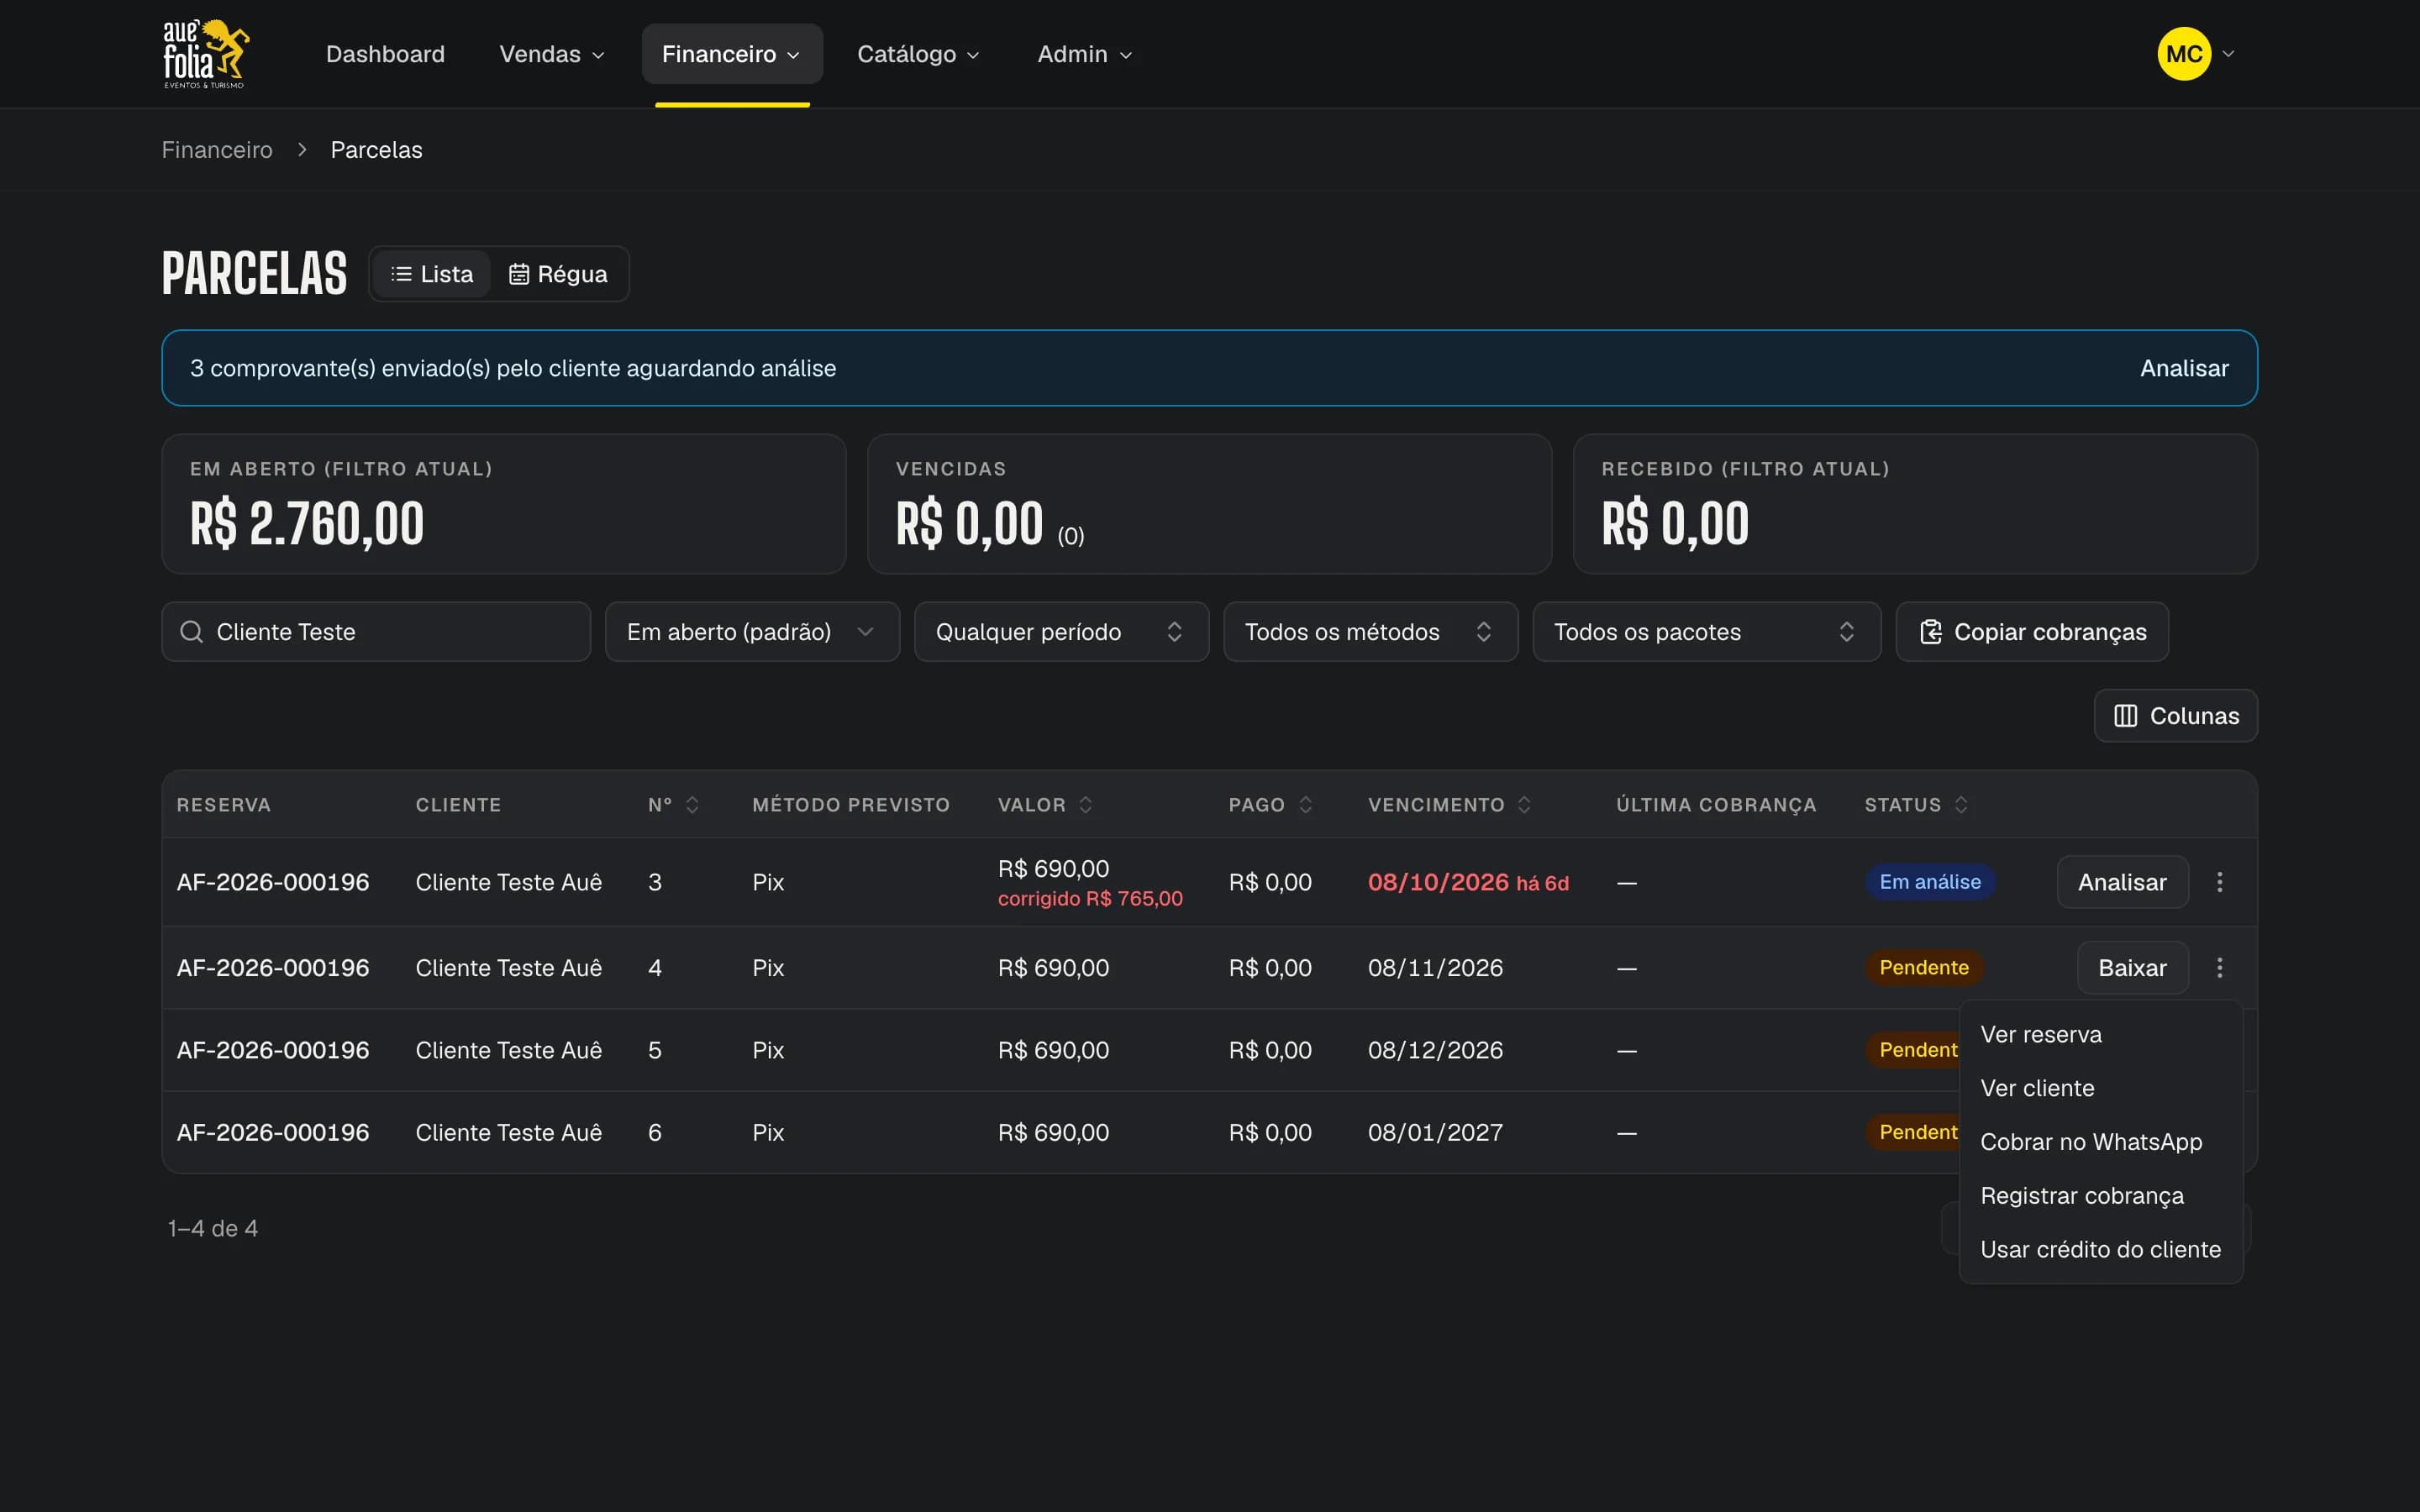Switch to Lista view
This screenshot has width=2420, height=1512.
click(x=432, y=274)
